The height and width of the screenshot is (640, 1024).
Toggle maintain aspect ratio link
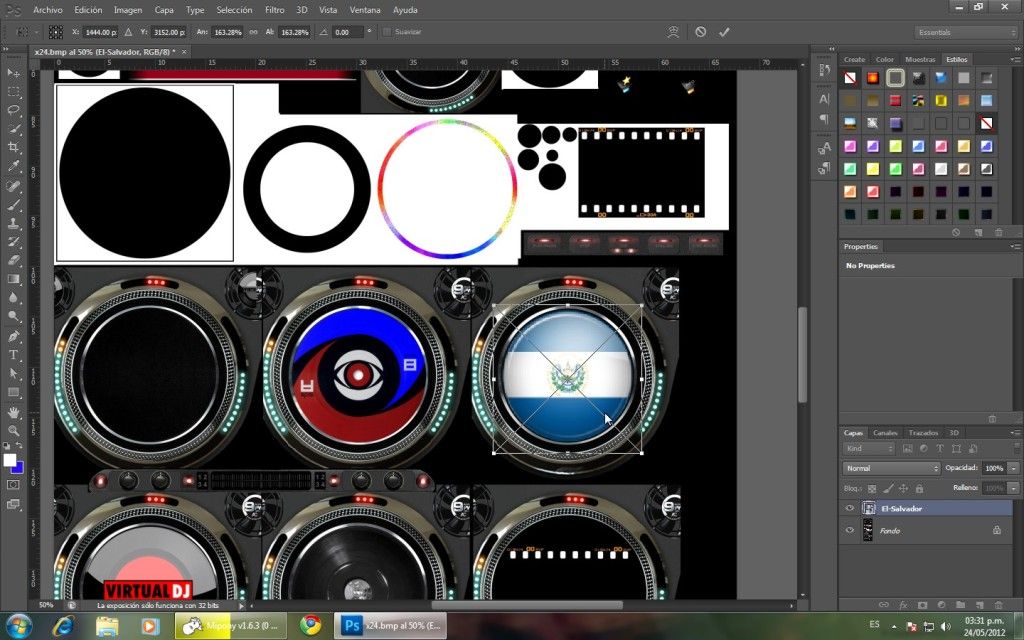coord(253,32)
